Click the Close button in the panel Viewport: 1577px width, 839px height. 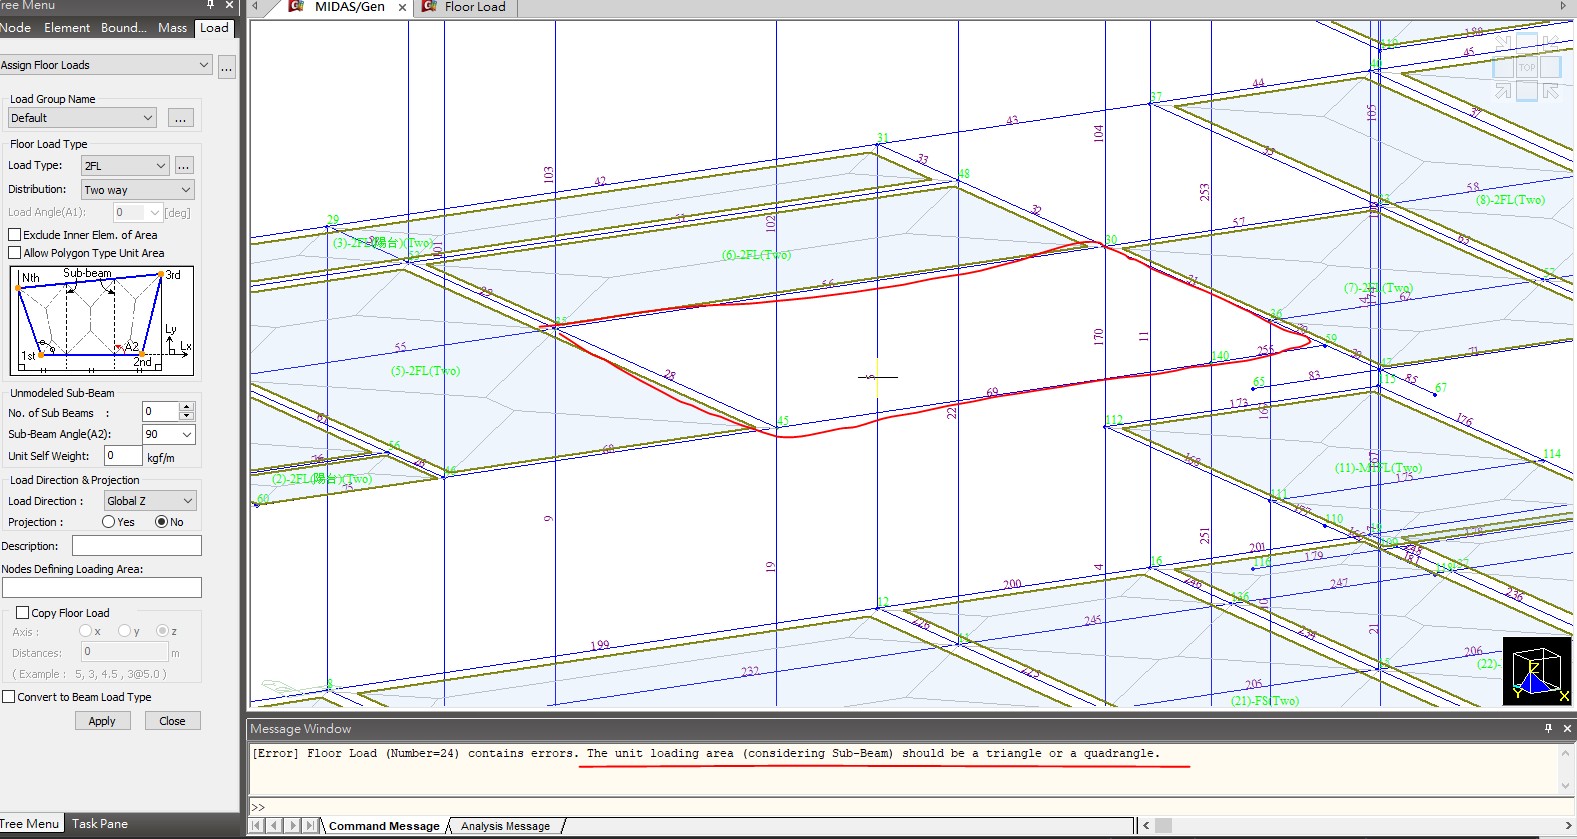[x=172, y=721]
